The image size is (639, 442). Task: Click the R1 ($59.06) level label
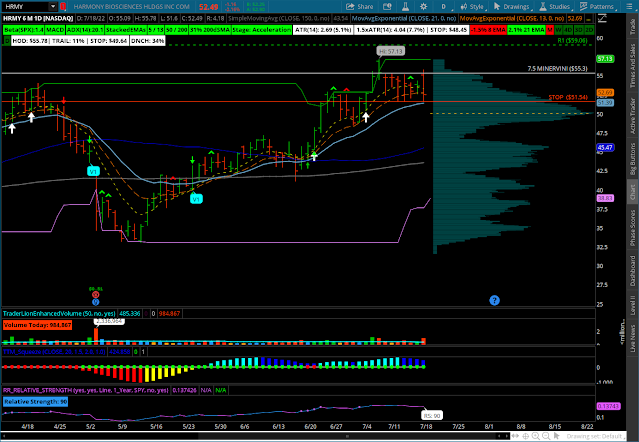(572, 41)
